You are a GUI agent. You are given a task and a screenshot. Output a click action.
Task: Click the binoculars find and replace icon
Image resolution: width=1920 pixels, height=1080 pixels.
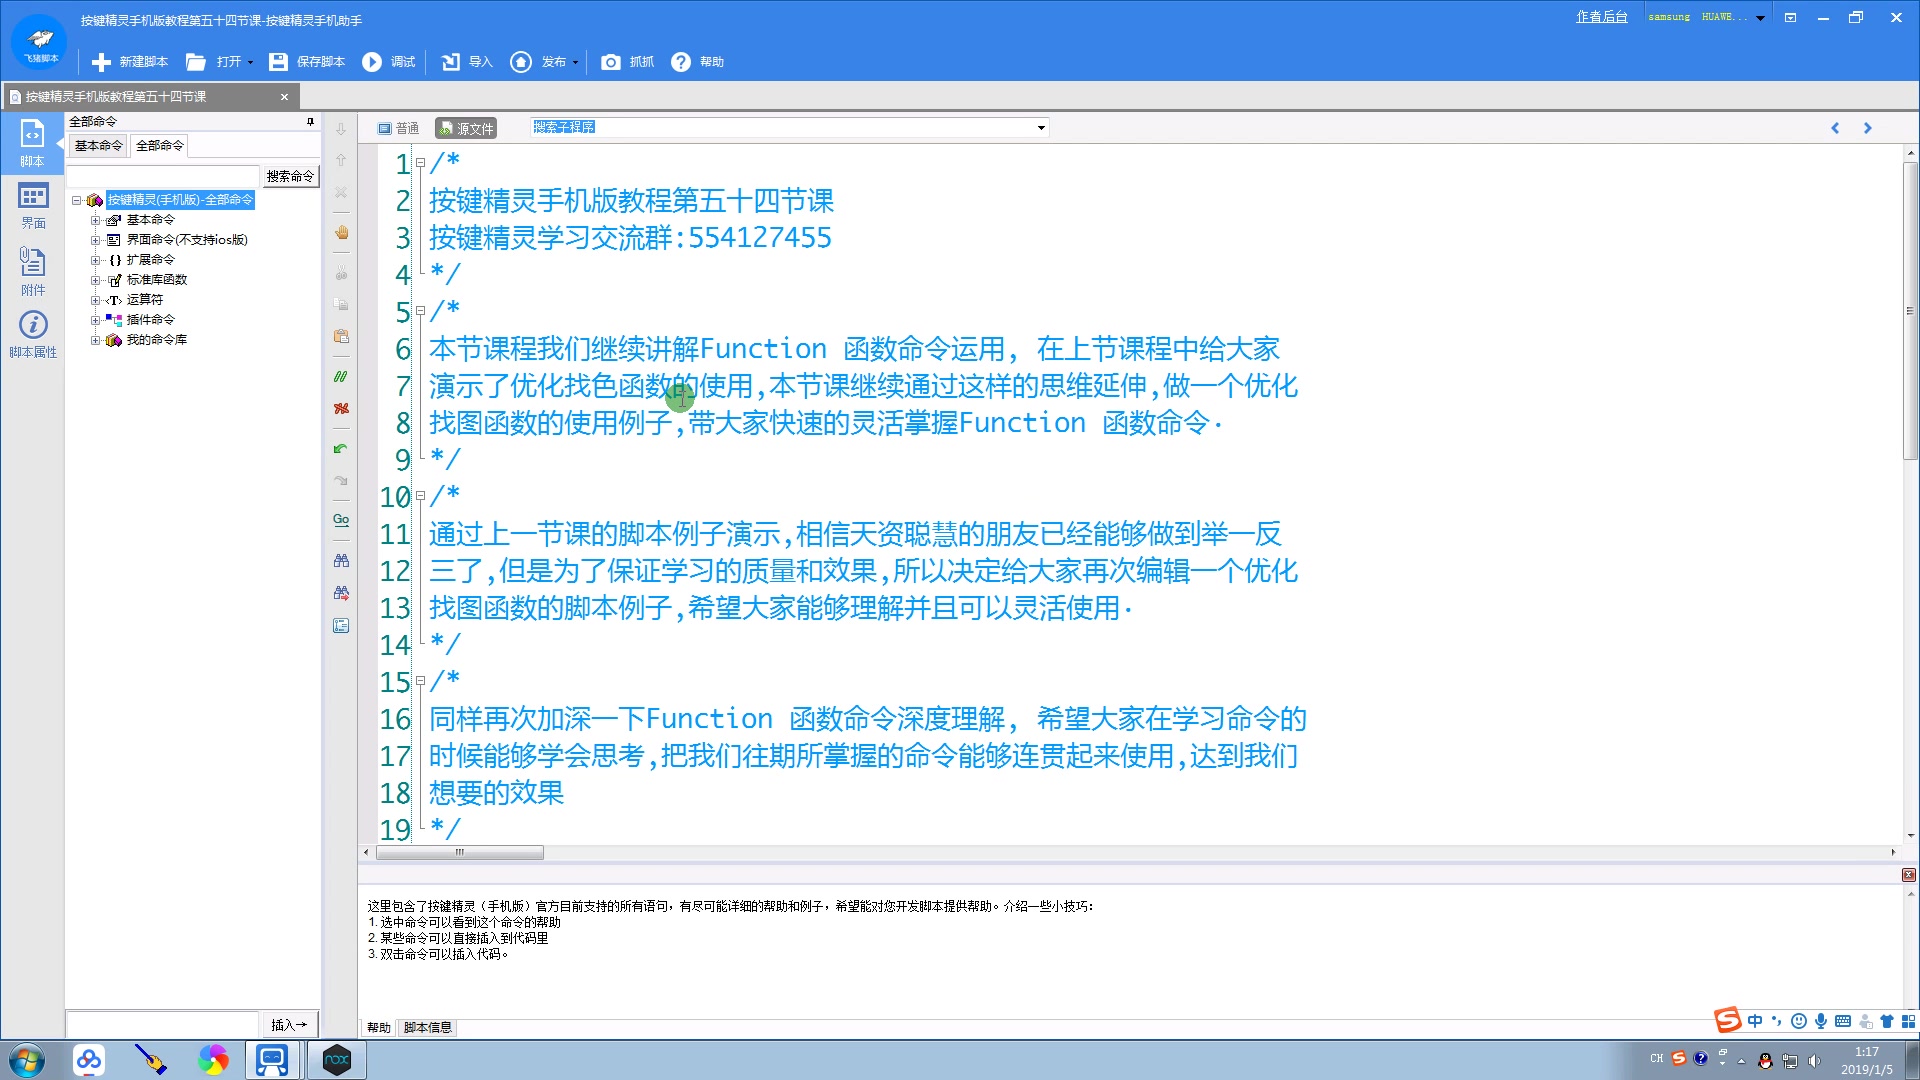[x=341, y=593]
